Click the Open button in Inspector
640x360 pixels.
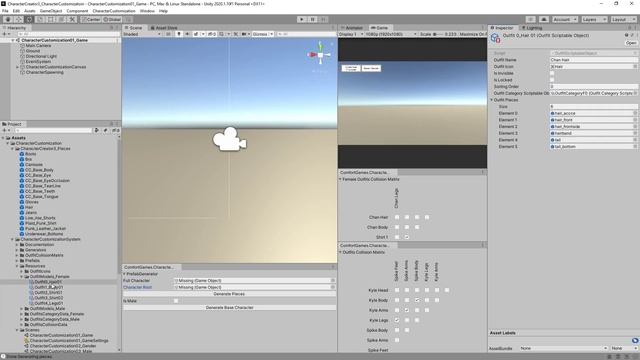[x=631, y=43]
